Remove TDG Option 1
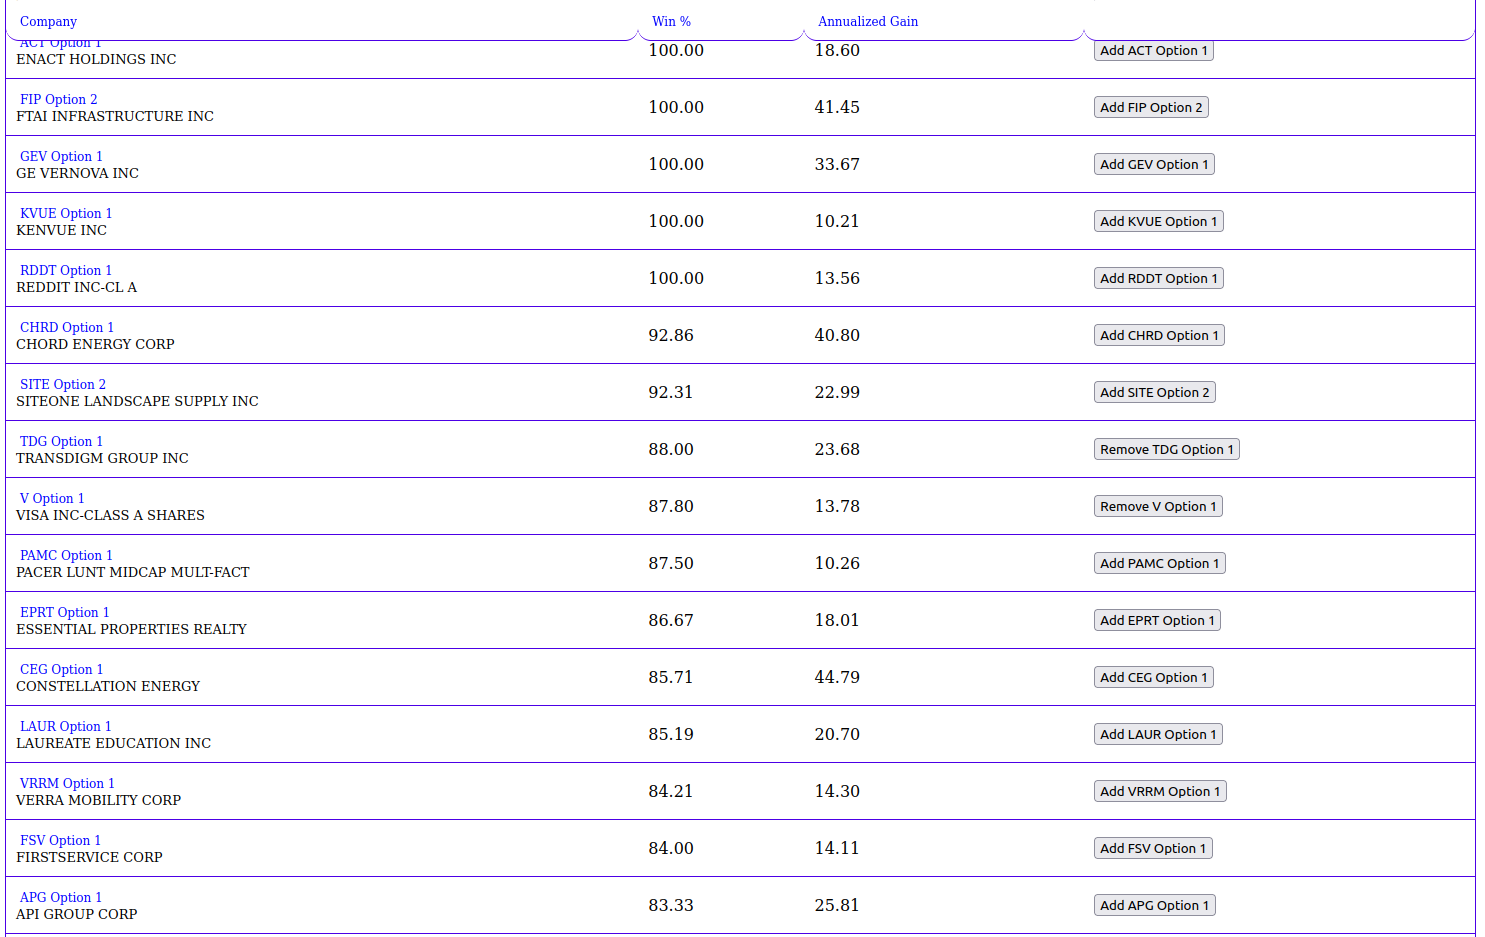The width and height of the screenshot is (1485, 937). click(1167, 449)
